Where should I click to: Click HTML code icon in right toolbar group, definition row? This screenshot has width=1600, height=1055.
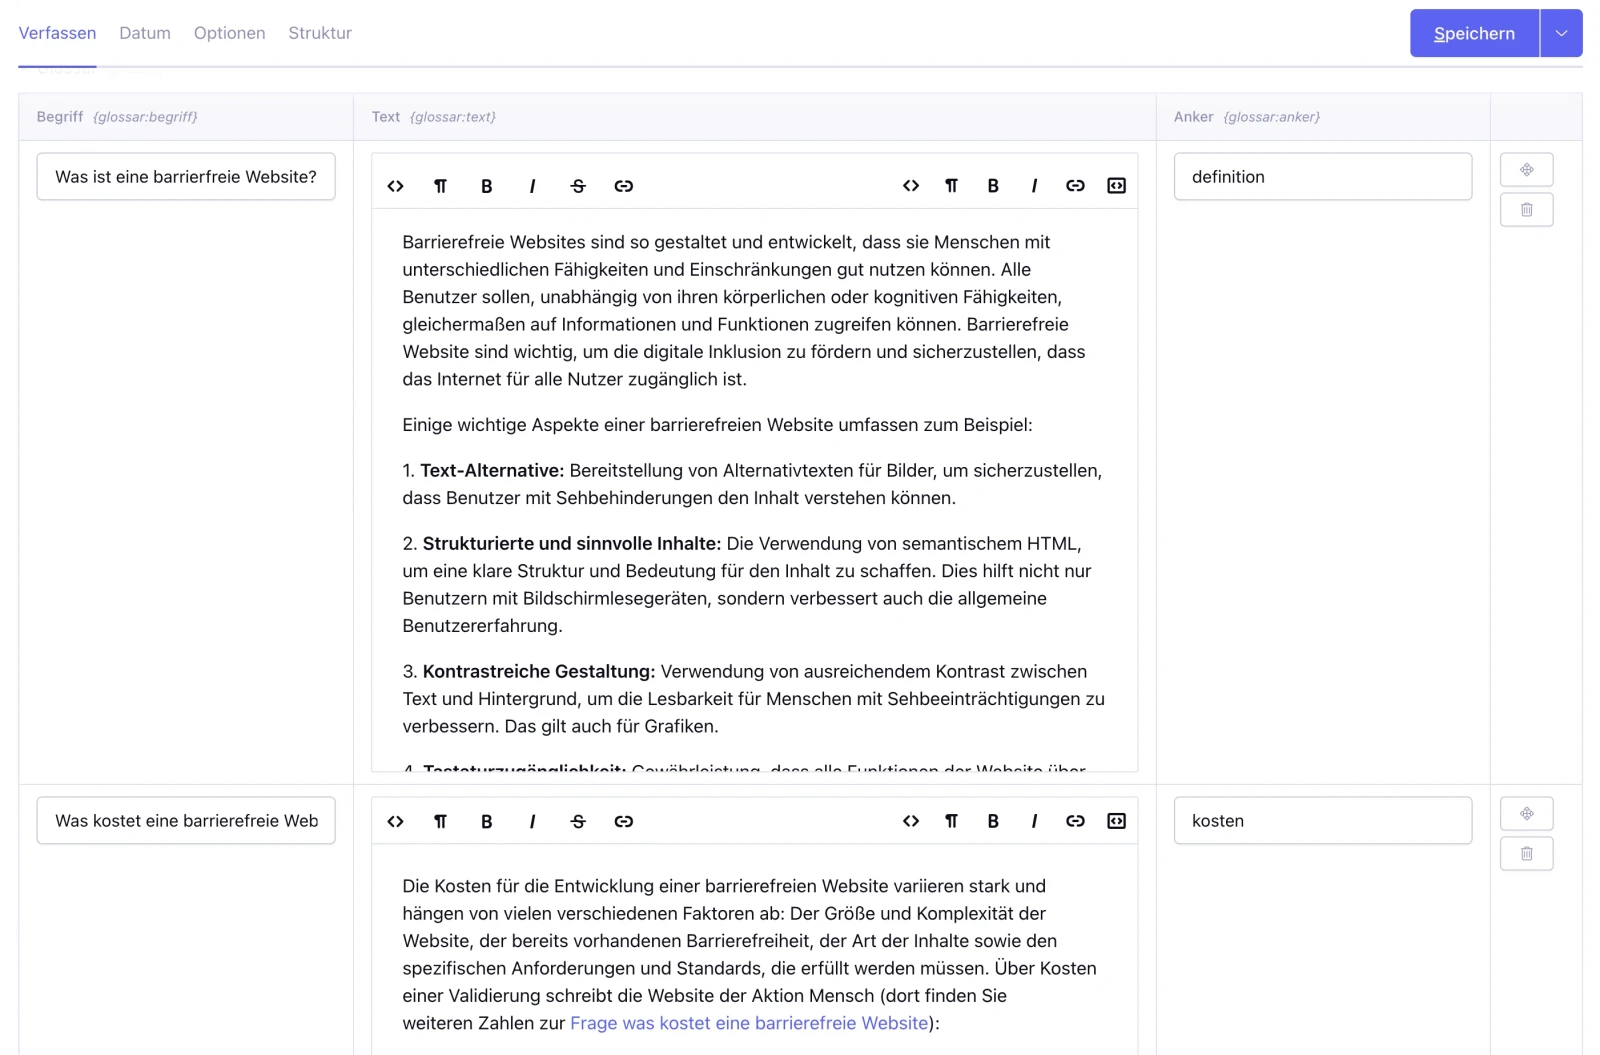pyautogui.click(x=911, y=186)
